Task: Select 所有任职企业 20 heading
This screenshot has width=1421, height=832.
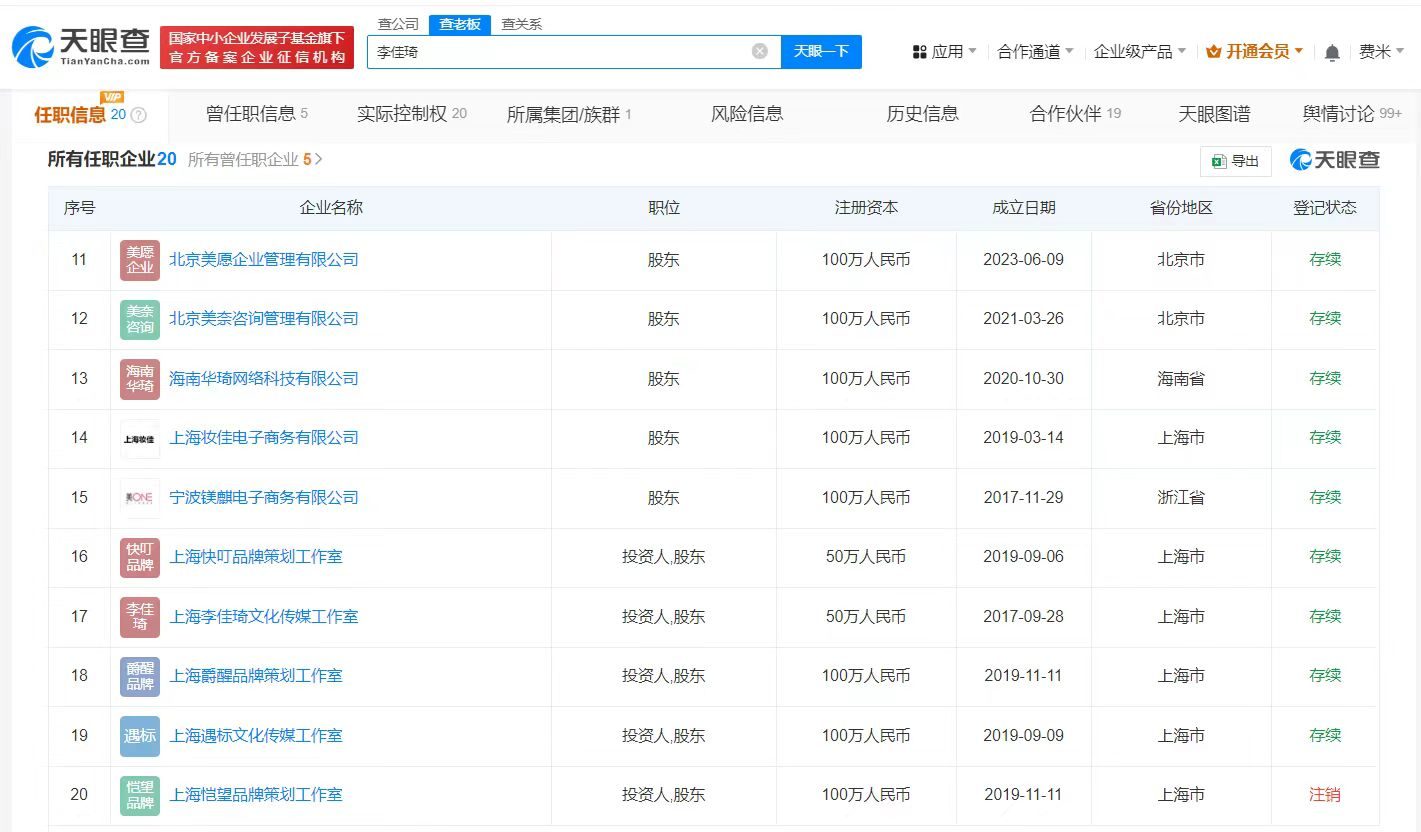Action: pyautogui.click(x=112, y=160)
